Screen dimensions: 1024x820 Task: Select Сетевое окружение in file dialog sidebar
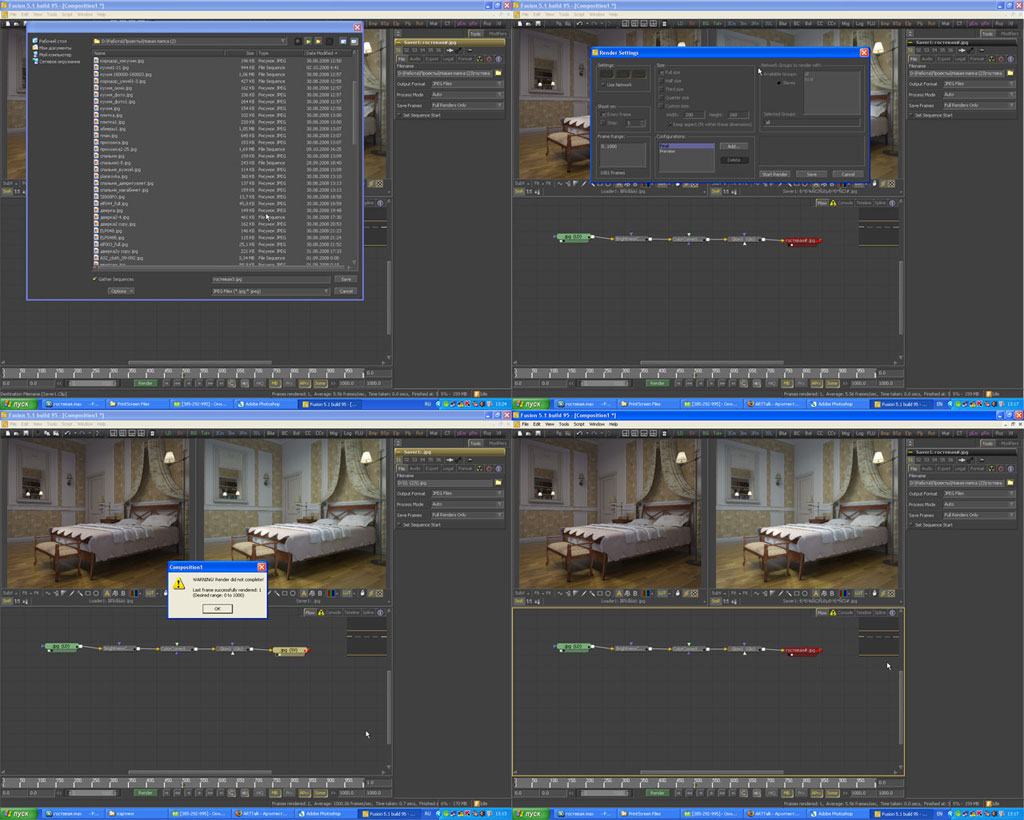tap(59, 62)
